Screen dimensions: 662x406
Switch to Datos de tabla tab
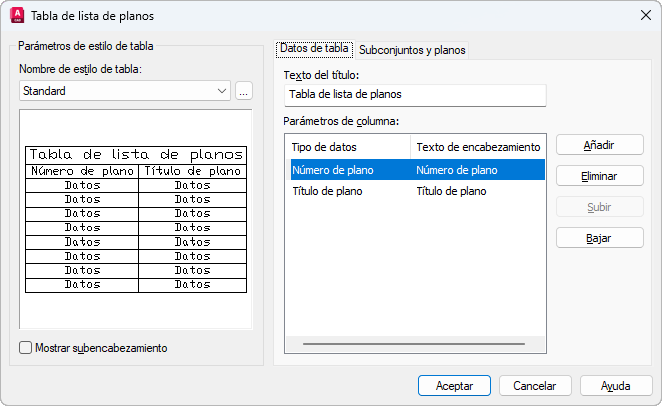(314, 48)
